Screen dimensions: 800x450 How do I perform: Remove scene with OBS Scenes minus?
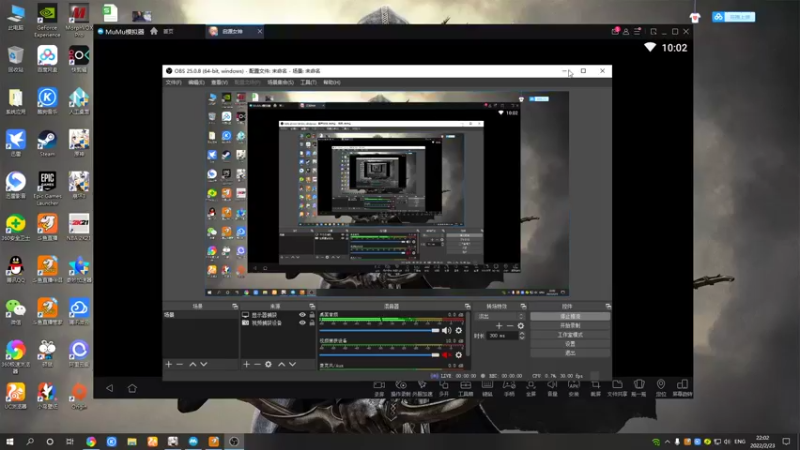(x=180, y=364)
